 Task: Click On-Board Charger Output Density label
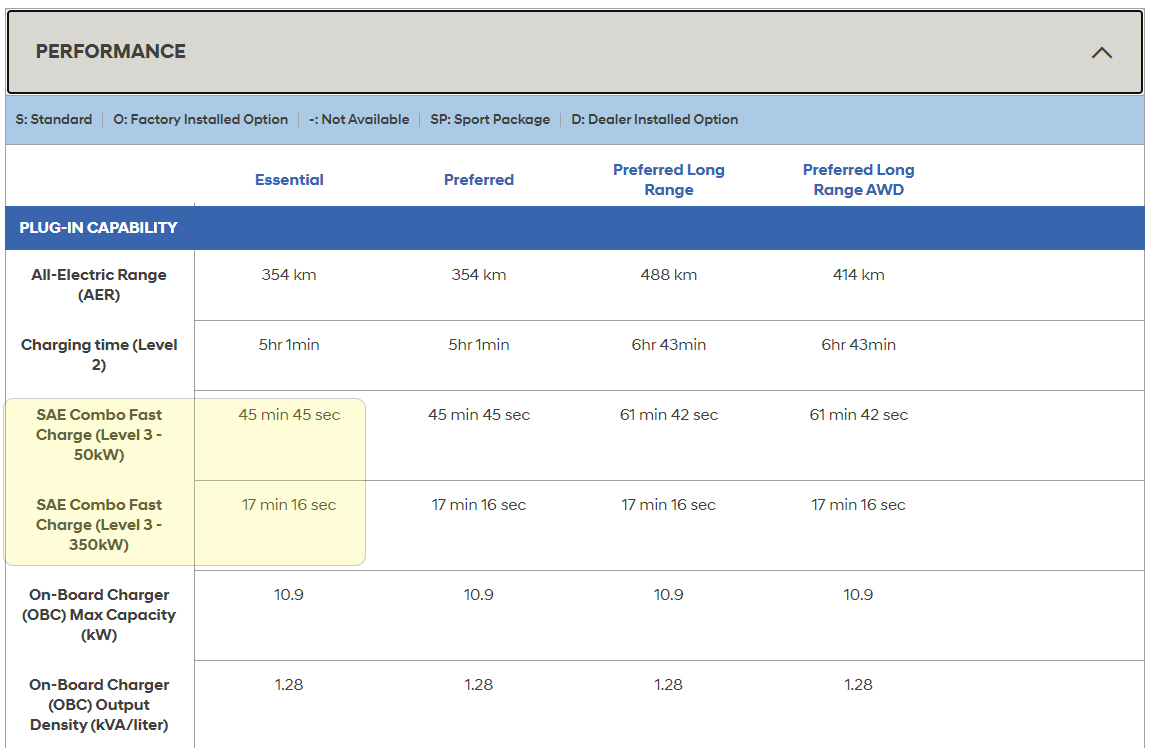tap(99, 705)
